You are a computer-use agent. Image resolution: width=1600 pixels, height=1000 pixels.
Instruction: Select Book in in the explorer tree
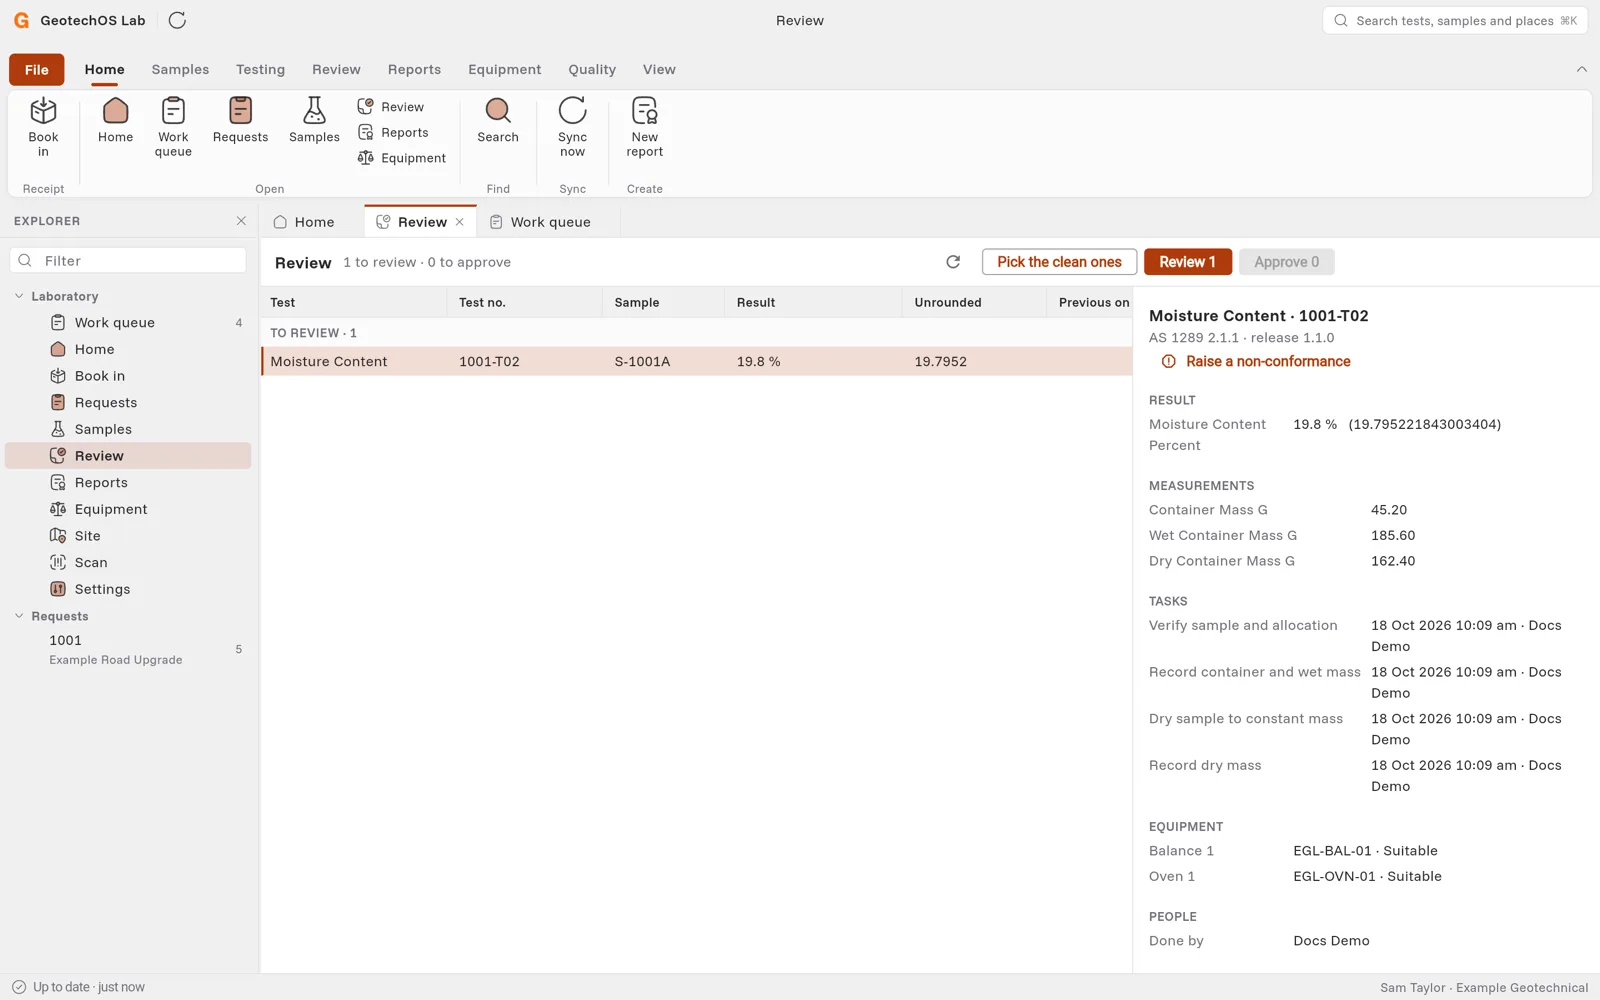[x=128, y=376]
